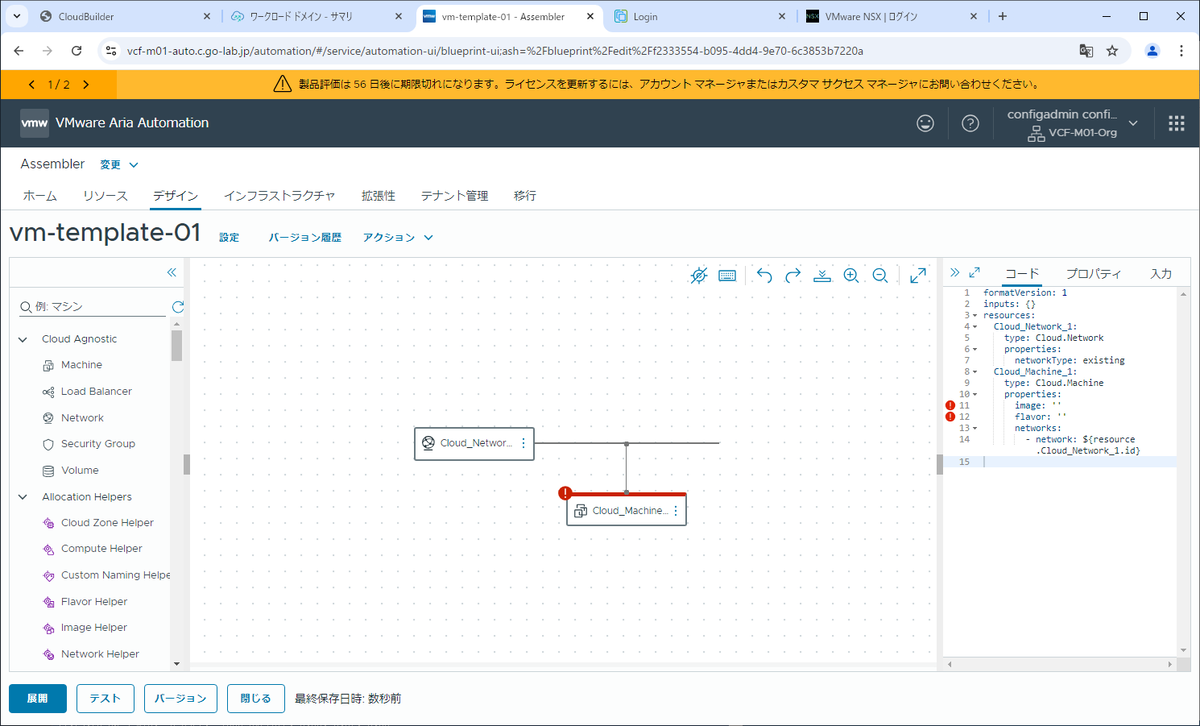Switch to the インフラストラクチャ tab
The width and height of the screenshot is (1200, 726).
point(279,196)
